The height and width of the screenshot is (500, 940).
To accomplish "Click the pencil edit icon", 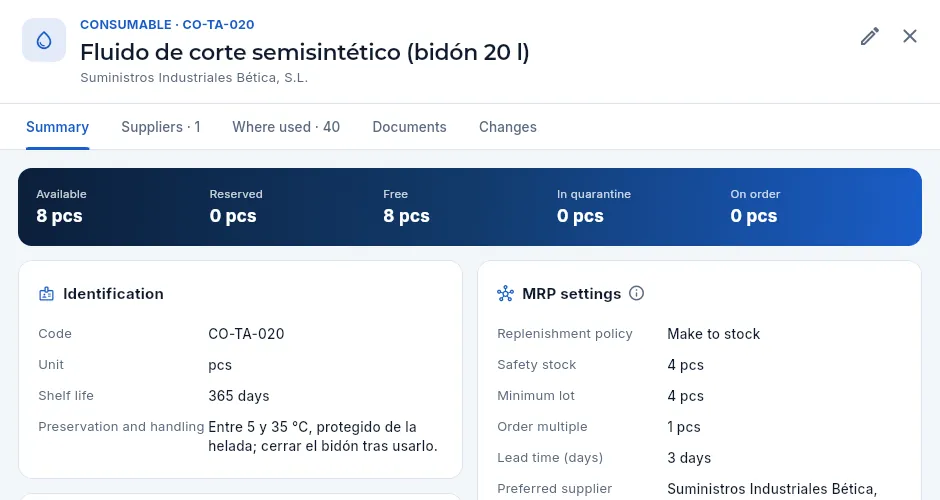I will pos(870,37).
